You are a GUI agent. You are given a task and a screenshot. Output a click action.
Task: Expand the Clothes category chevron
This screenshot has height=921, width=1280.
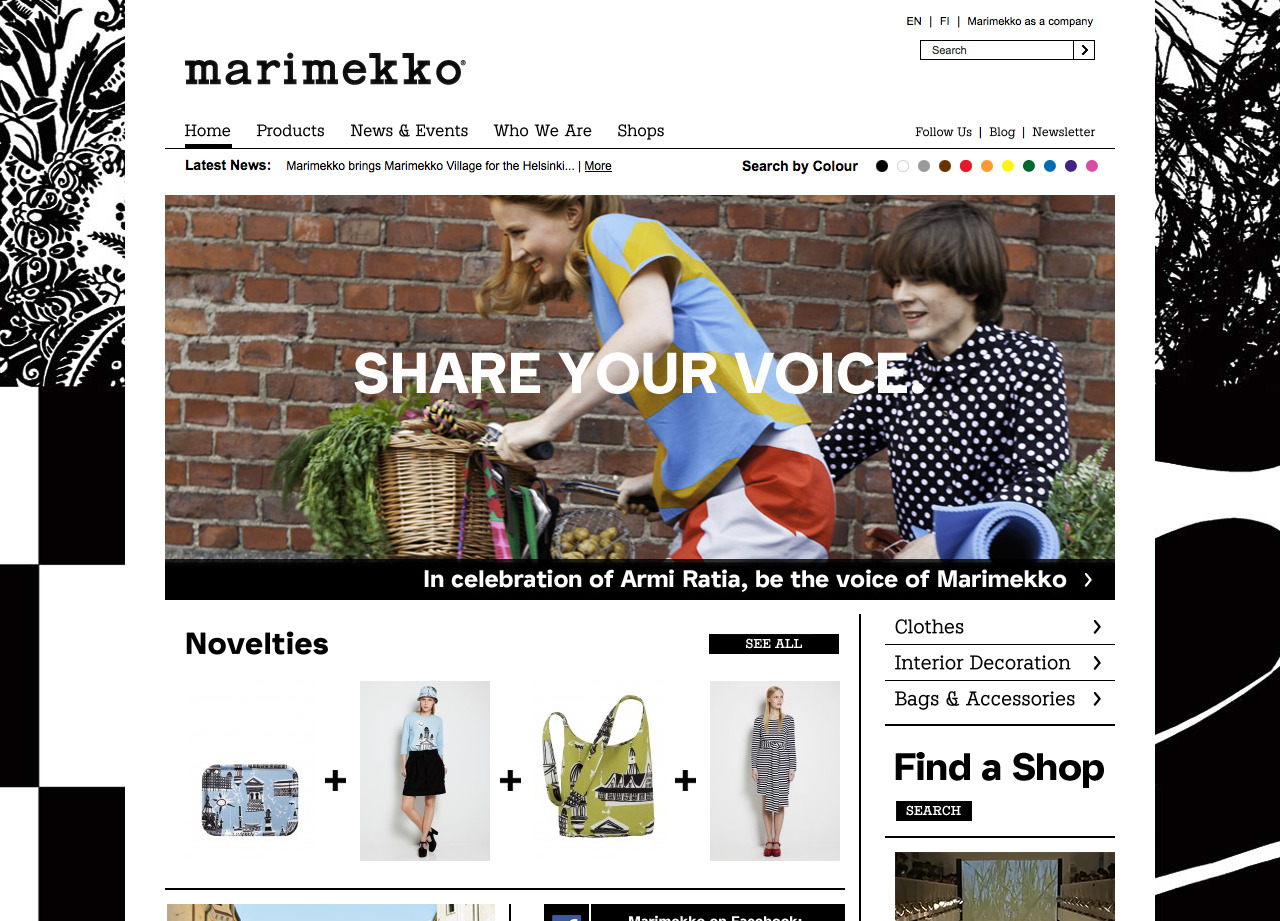[x=1097, y=627]
